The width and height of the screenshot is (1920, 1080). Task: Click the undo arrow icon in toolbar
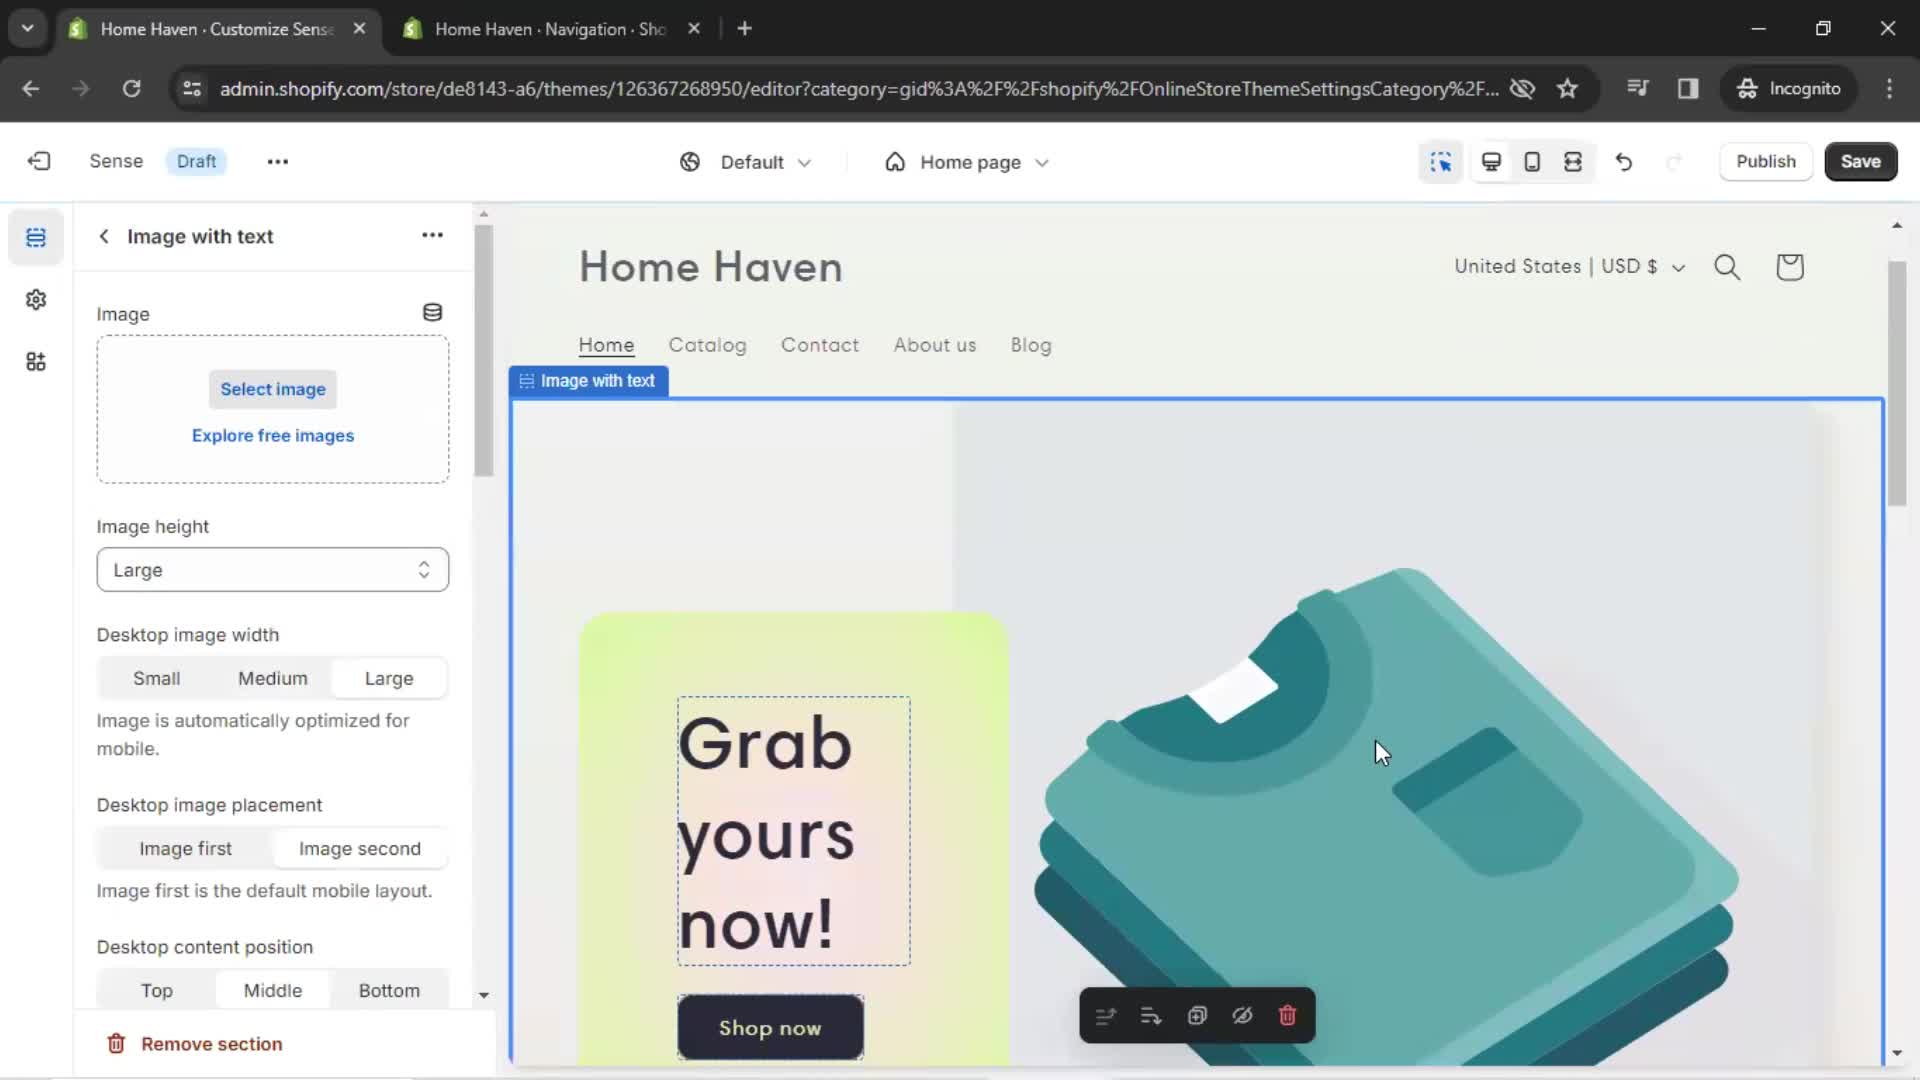coord(1625,161)
